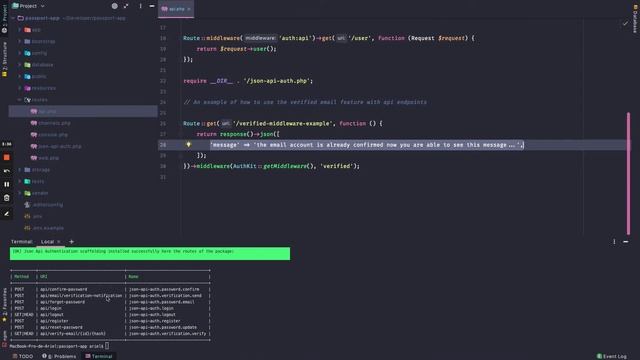
Task: Expand the vendor folder
Action: [20, 193]
